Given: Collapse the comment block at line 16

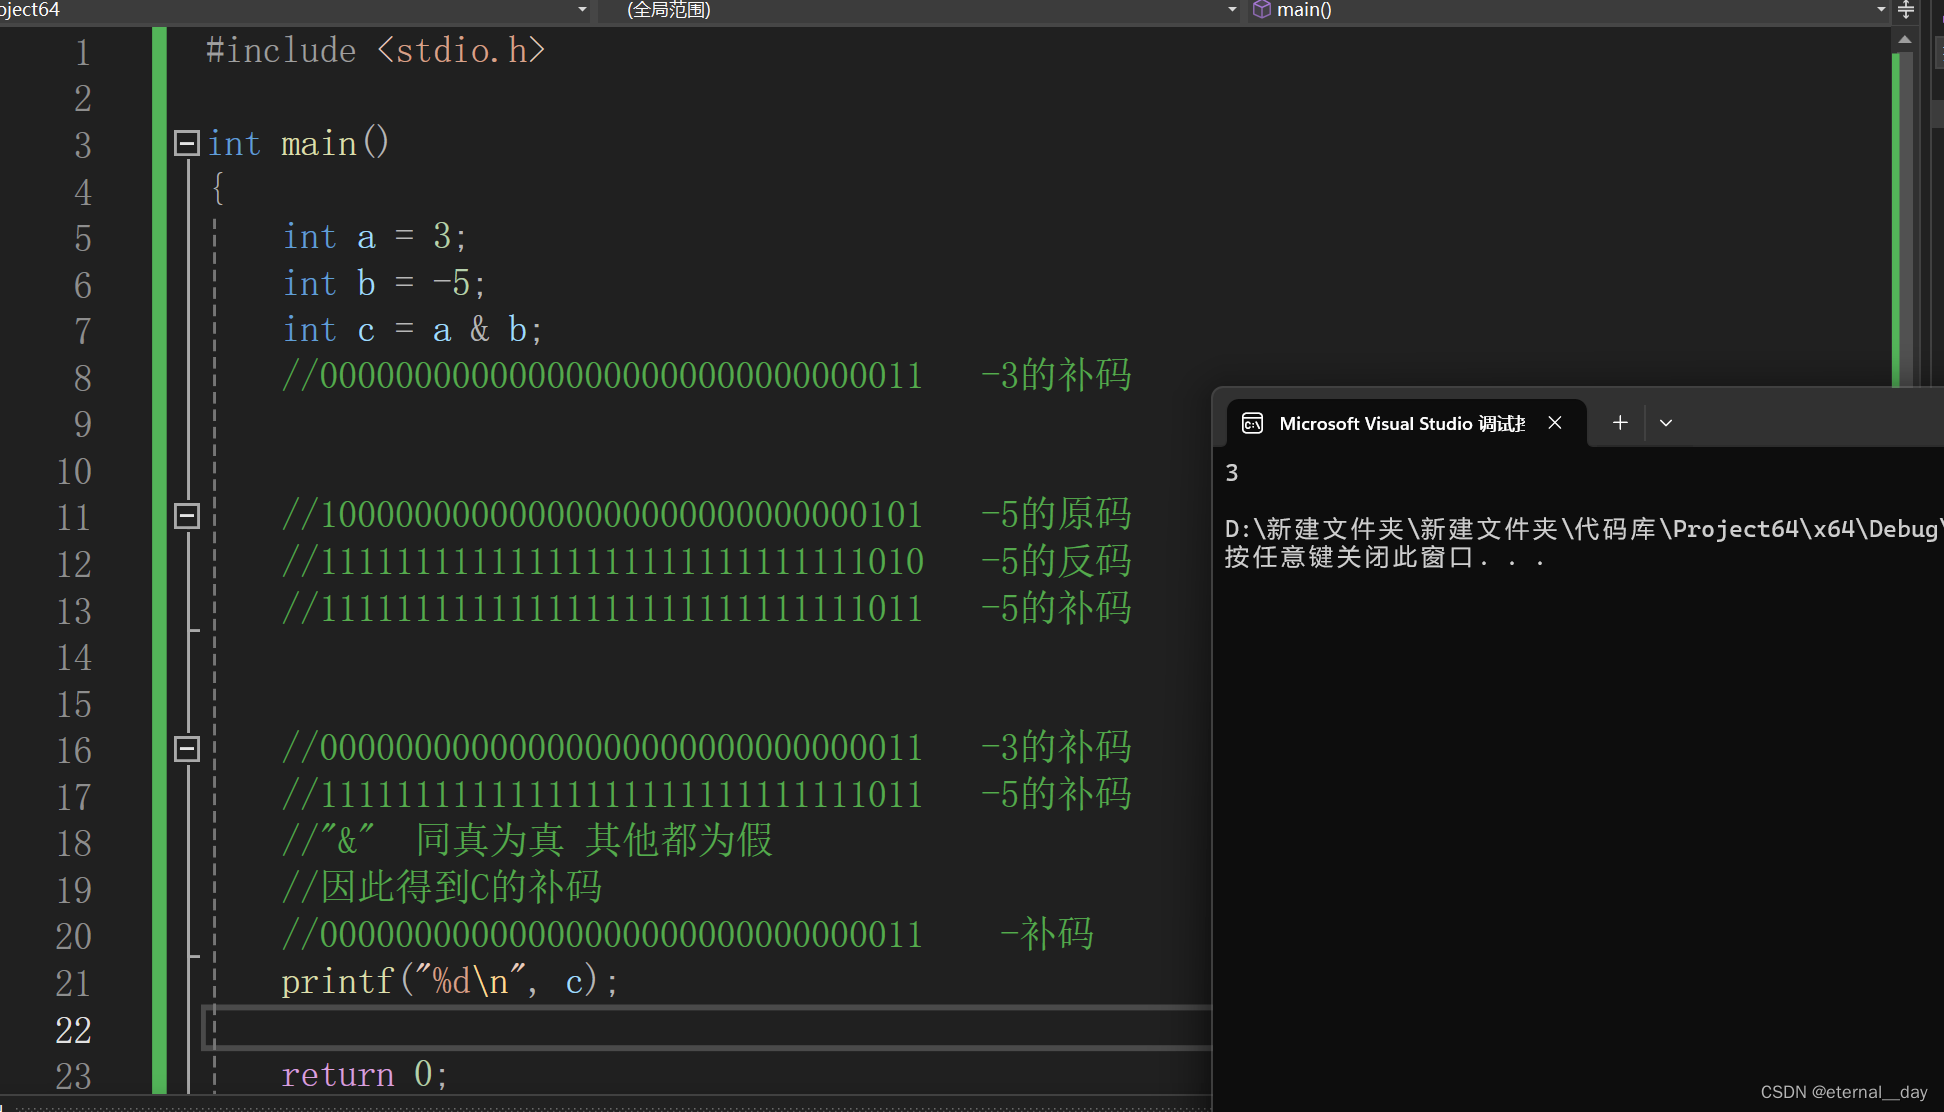Looking at the screenshot, I should click(187, 749).
